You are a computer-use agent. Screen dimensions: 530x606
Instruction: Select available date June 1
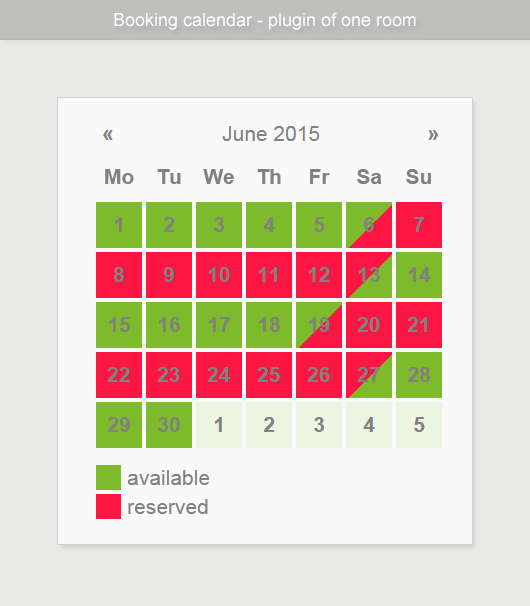click(119, 225)
